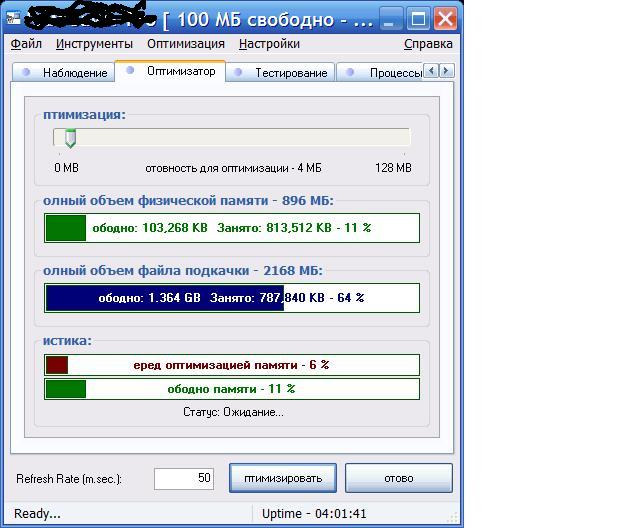Open the Процессы tab

point(387,72)
